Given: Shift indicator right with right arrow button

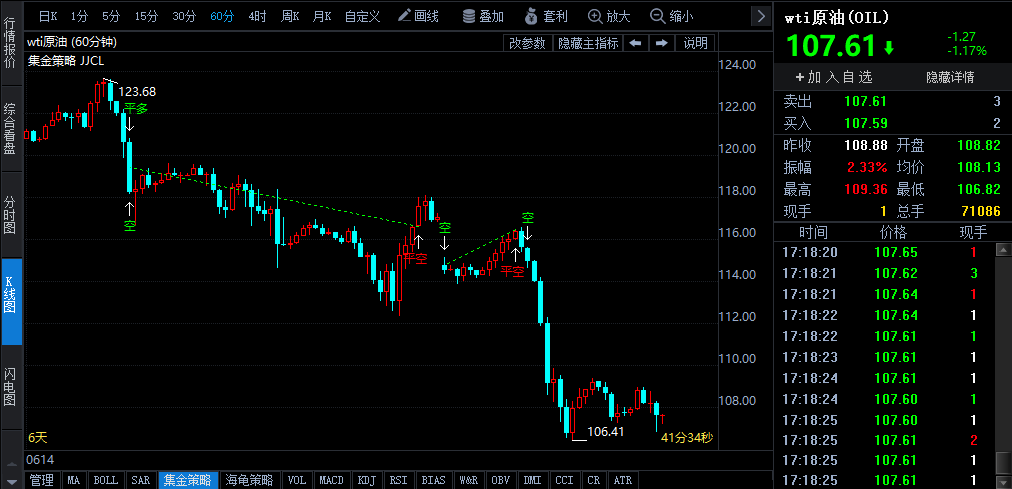Looking at the screenshot, I should coord(662,43).
